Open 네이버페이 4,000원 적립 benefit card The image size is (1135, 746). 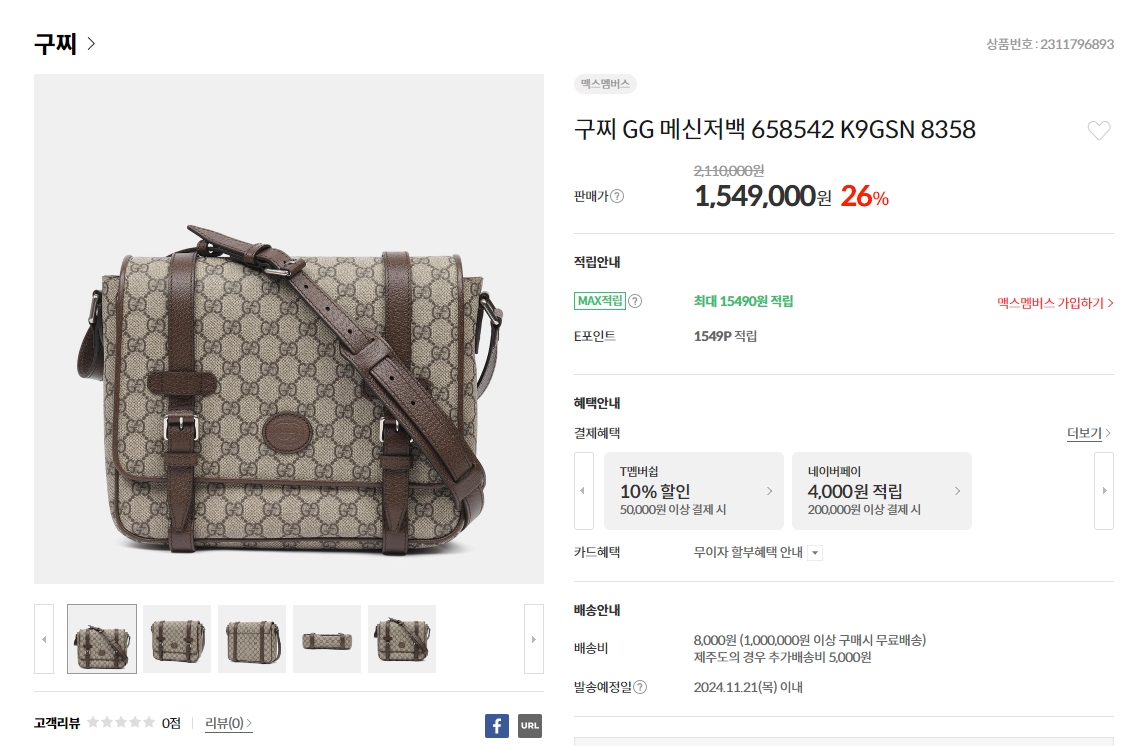click(x=882, y=491)
